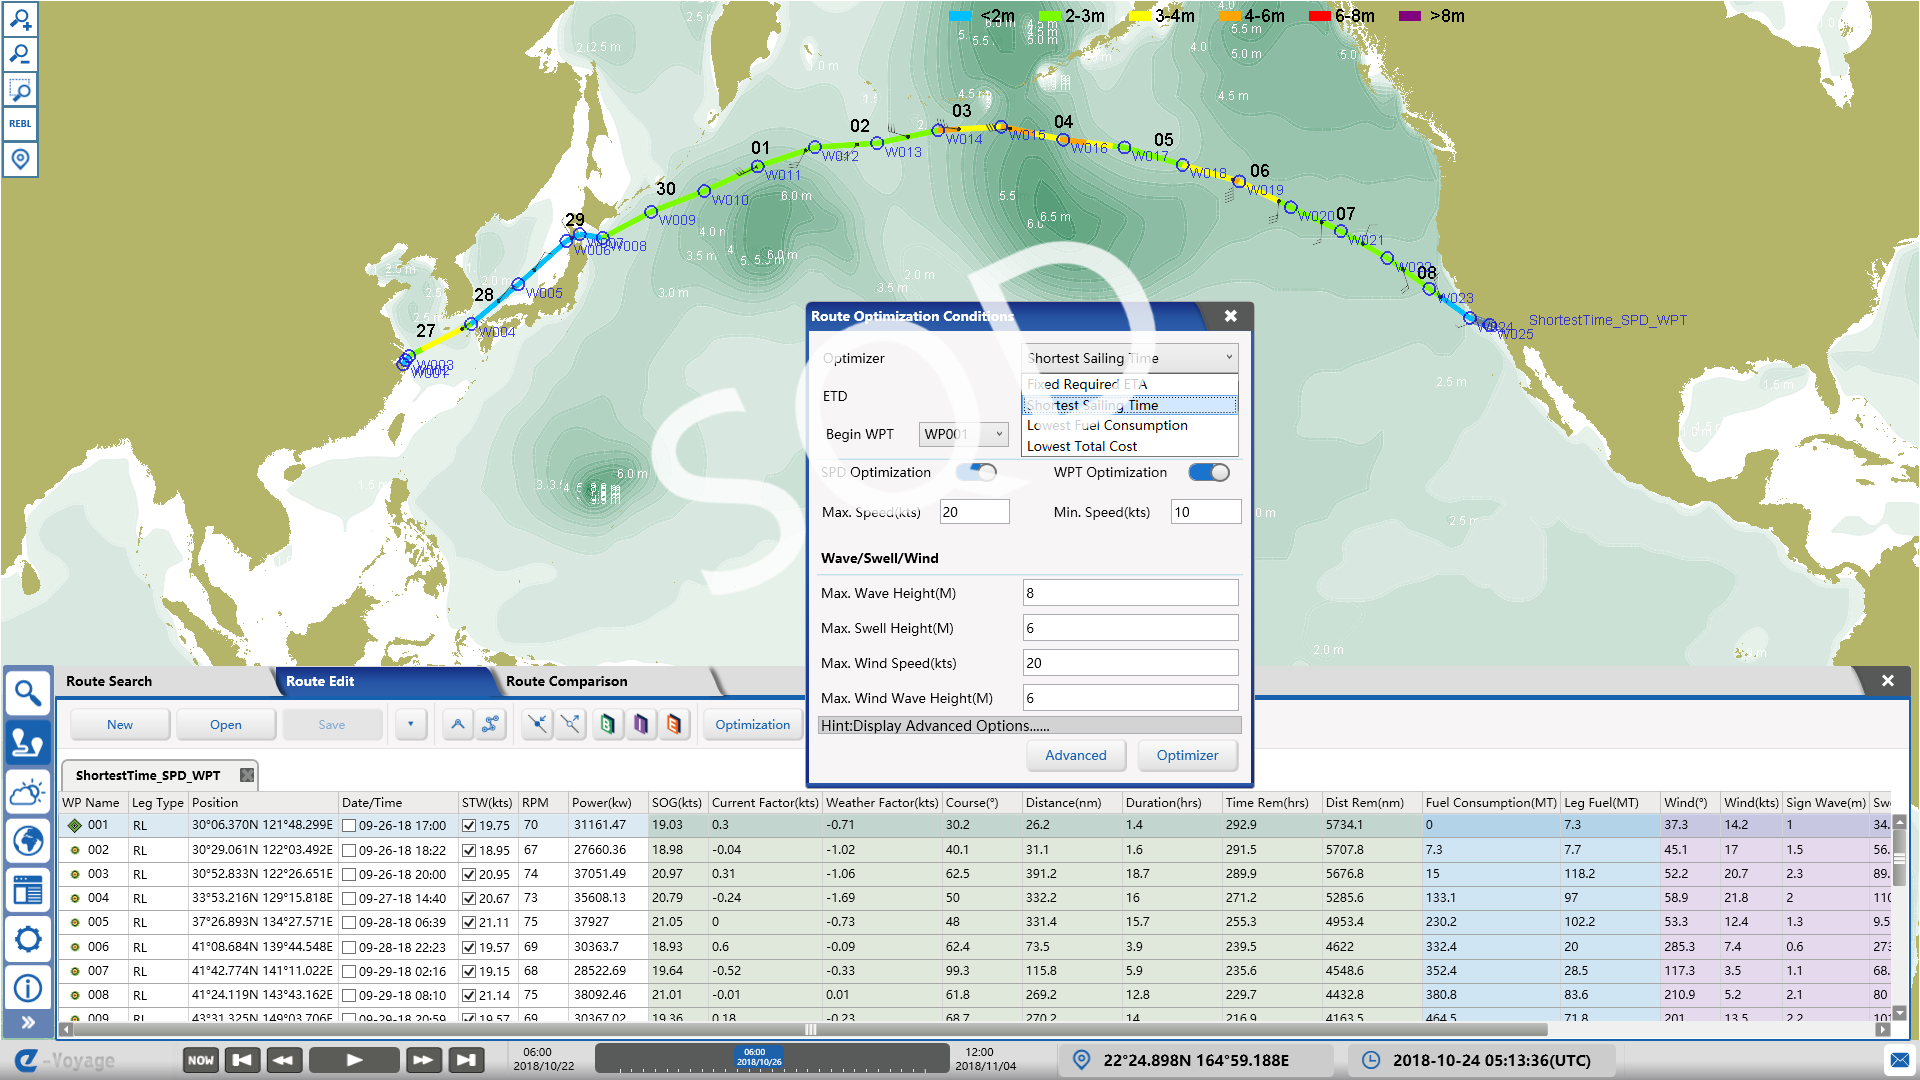The height and width of the screenshot is (1080, 1920).
Task: Click the Max. Speed input field
Action: (974, 512)
